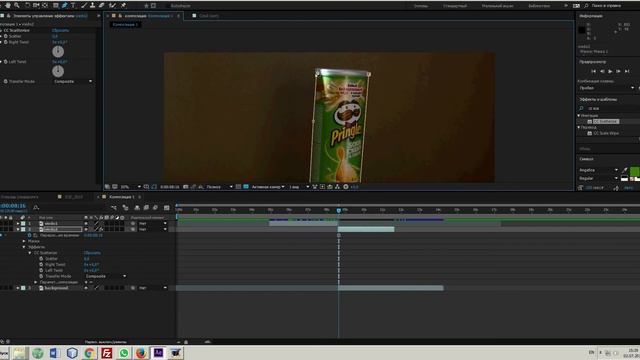Toggle Scatter stopwatch in timeline
The height and width of the screenshot is (360, 640).
tap(41, 258)
